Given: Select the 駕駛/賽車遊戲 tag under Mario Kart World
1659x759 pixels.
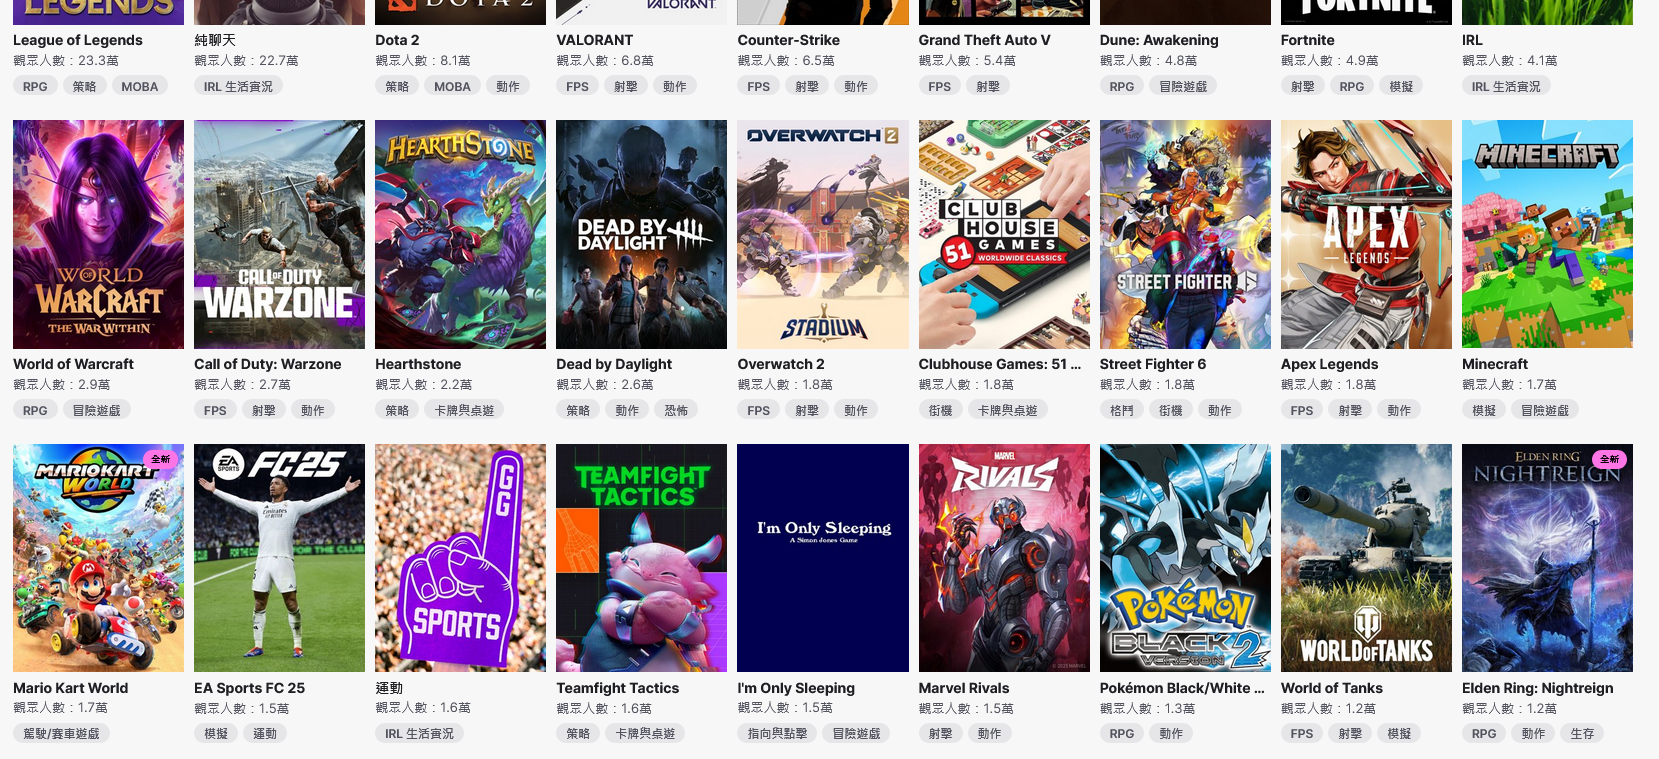Looking at the screenshot, I should click(x=61, y=733).
